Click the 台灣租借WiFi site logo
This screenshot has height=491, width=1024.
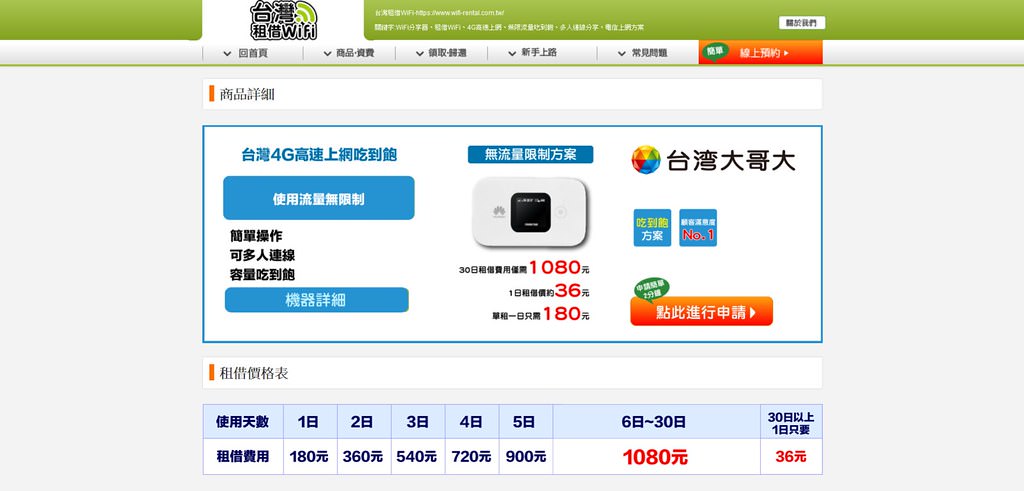click(x=283, y=20)
